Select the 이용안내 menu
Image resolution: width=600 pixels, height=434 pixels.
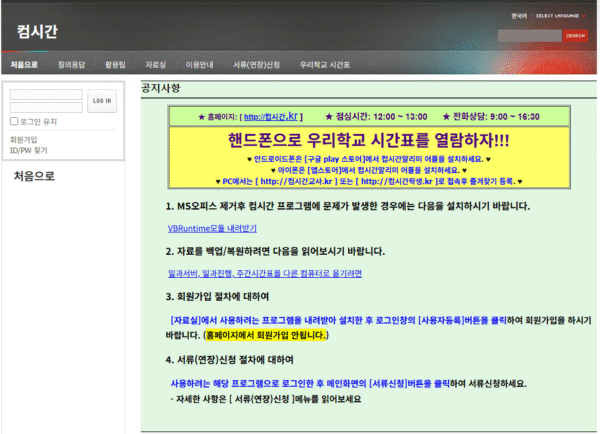(x=199, y=65)
